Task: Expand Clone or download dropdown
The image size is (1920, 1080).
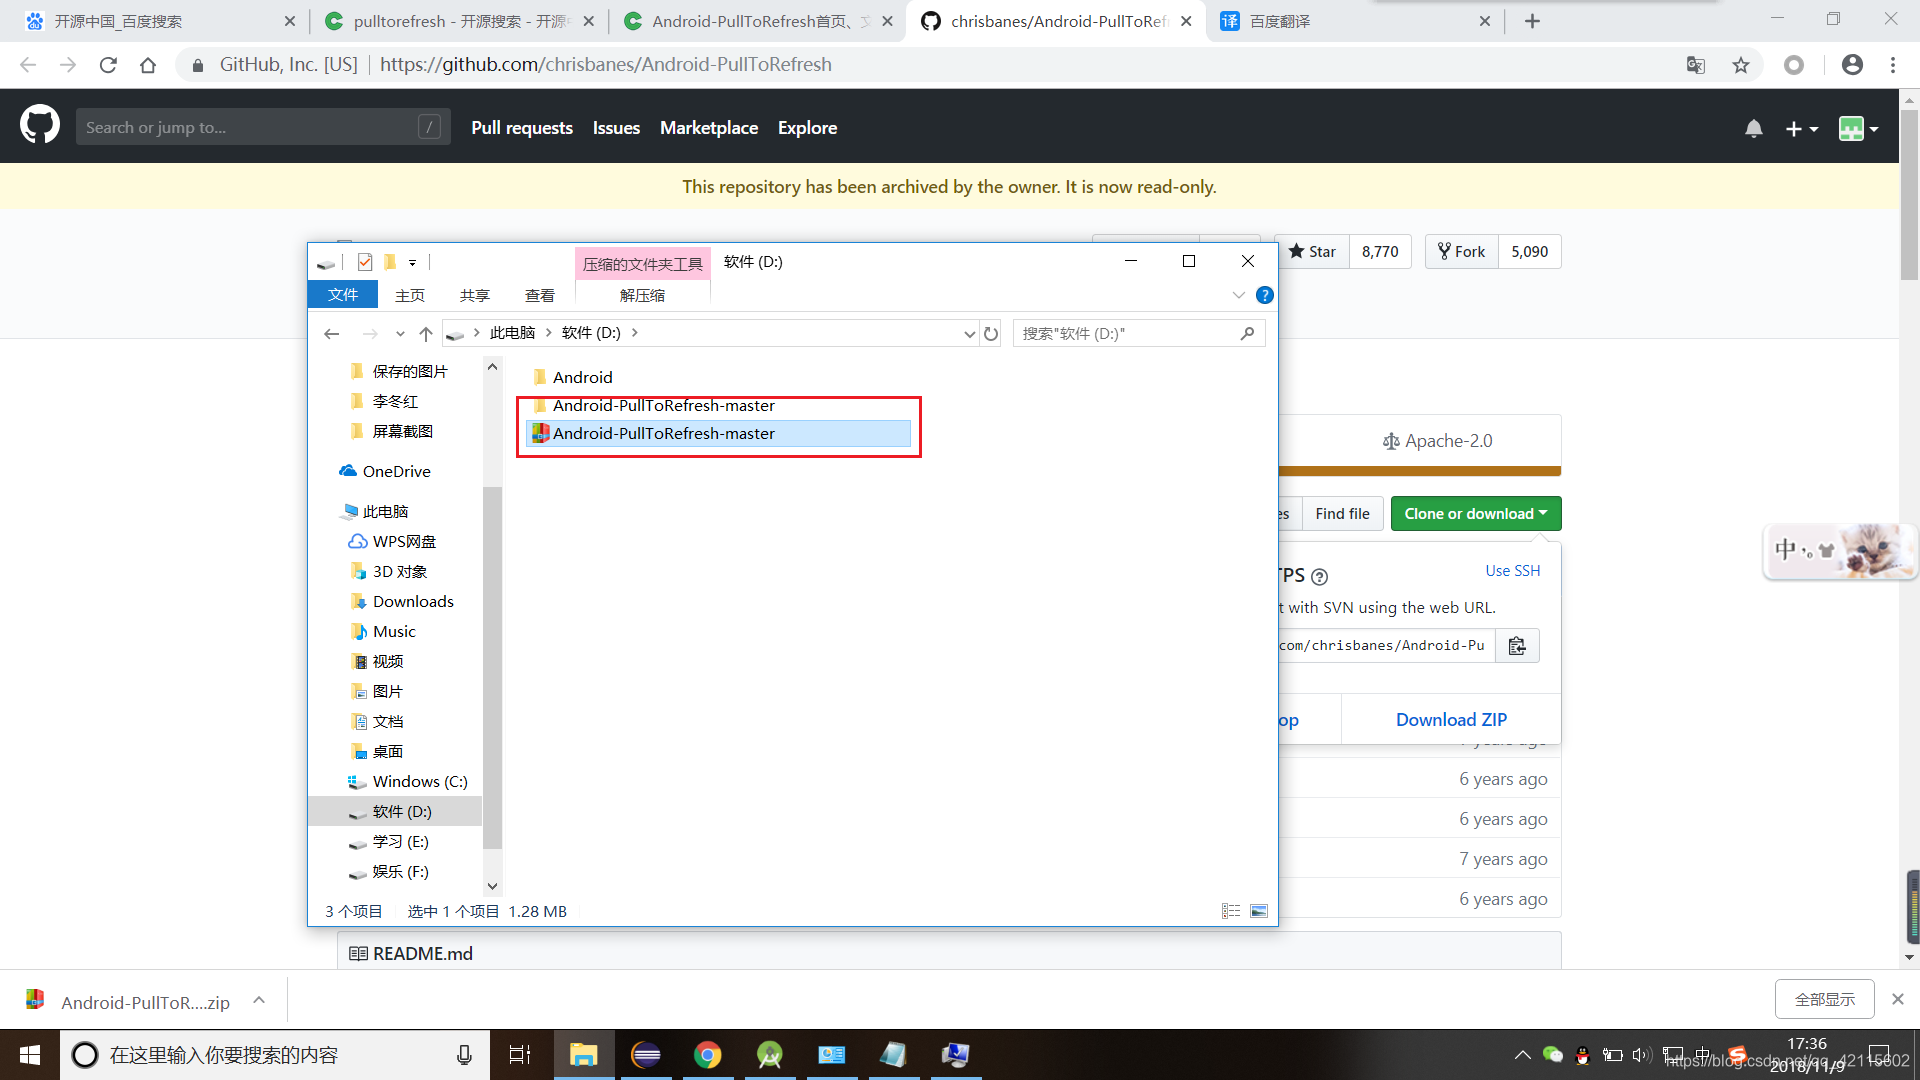Action: (x=1475, y=514)
